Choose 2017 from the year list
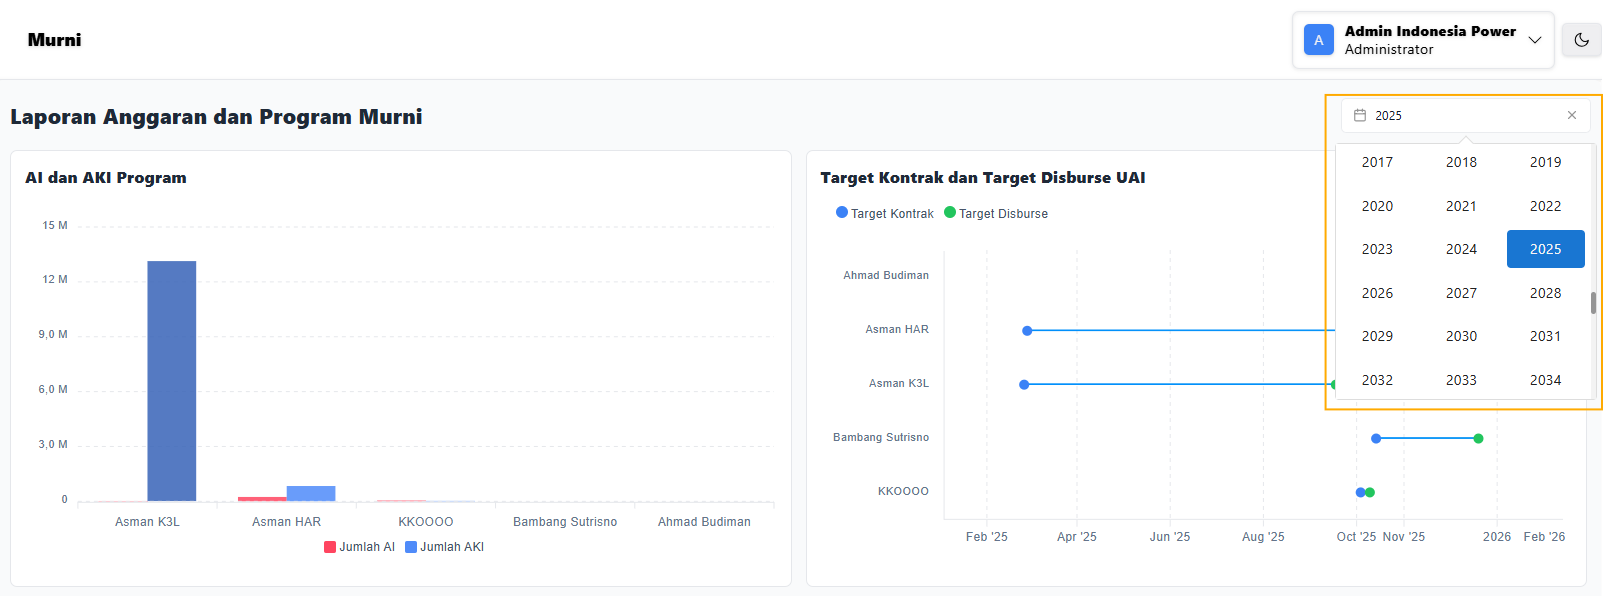 (x=1377, y=162)
